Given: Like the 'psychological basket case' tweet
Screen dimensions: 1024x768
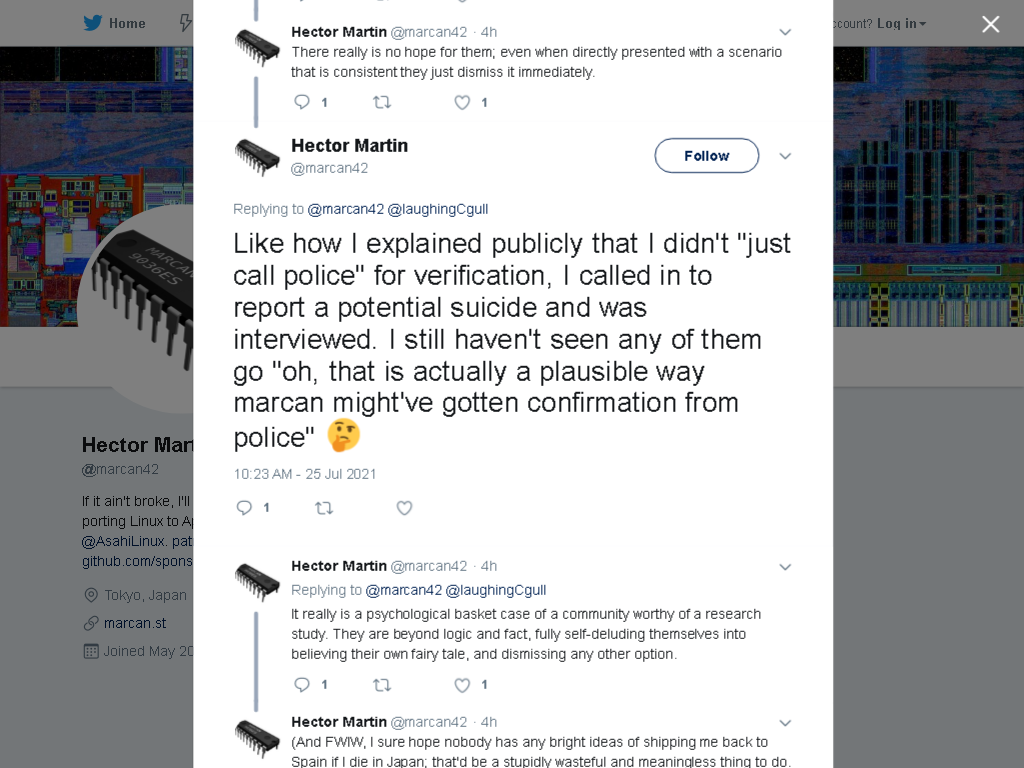Looking at the screenshot, I should [x=462, y=685].
